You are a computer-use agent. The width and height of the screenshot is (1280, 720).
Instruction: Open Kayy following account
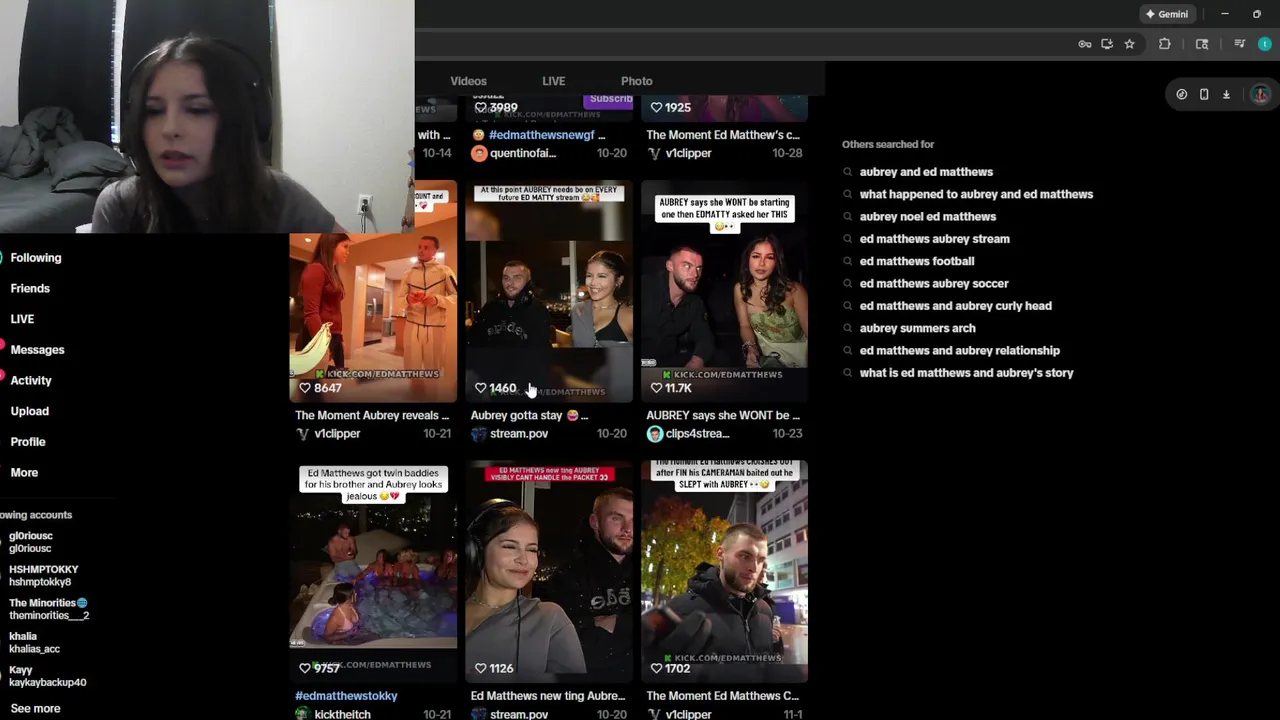coord(47,676)
